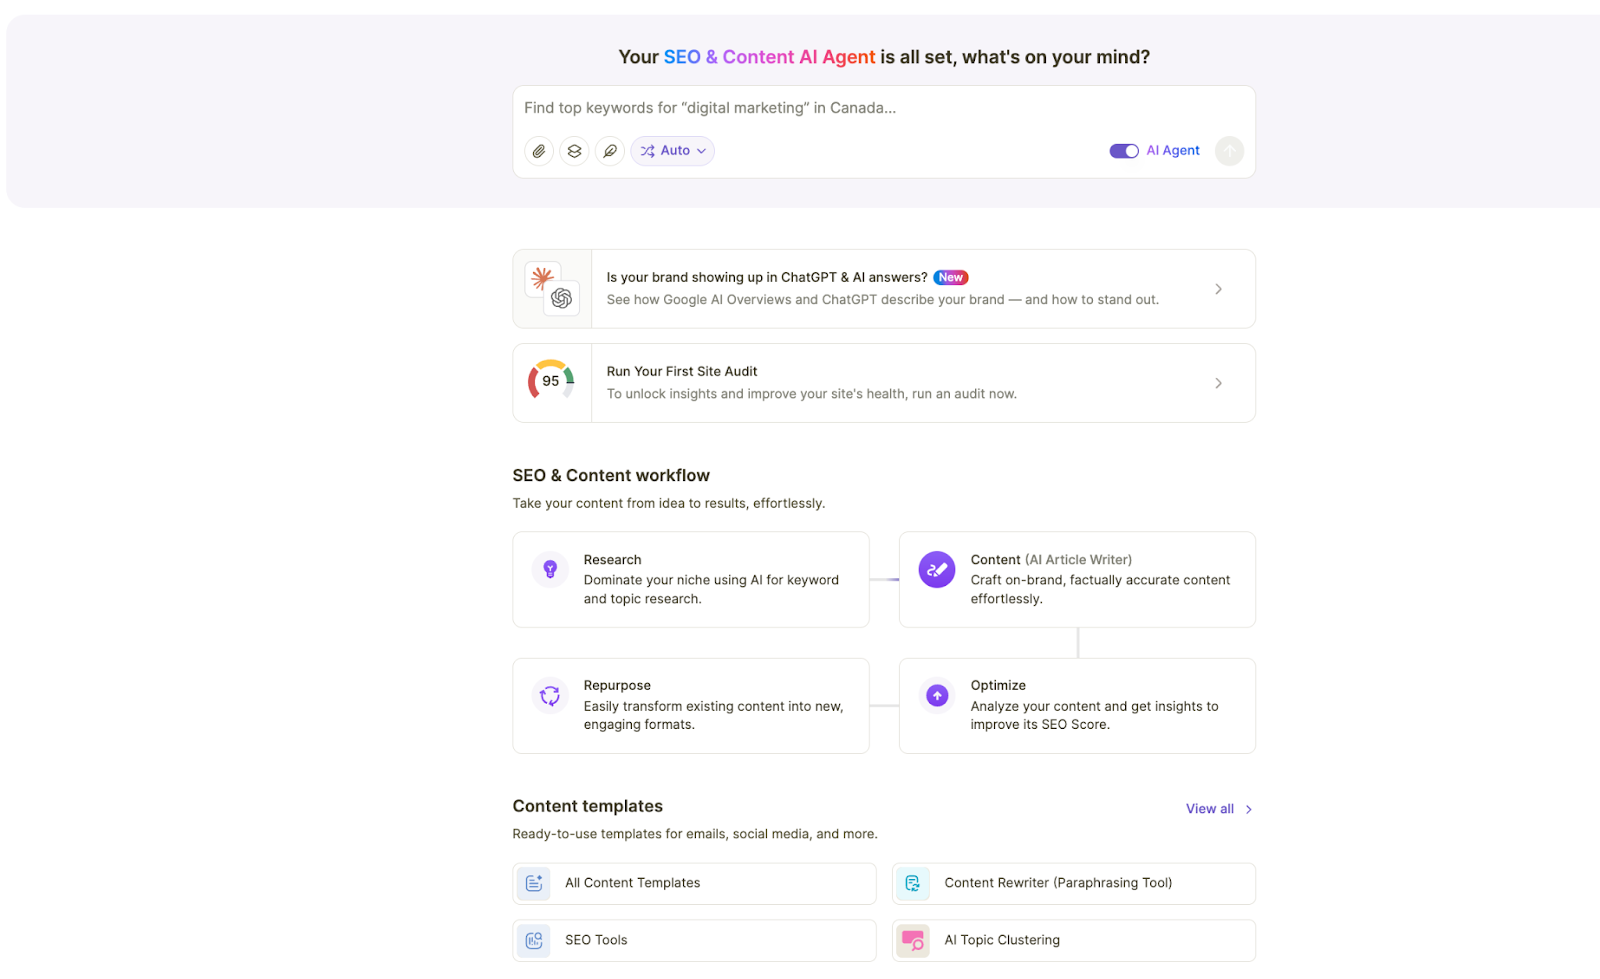This screenshot has width=1600, height=979.
Task: Click the Optimize arrow icon
Action: point(936,695)
